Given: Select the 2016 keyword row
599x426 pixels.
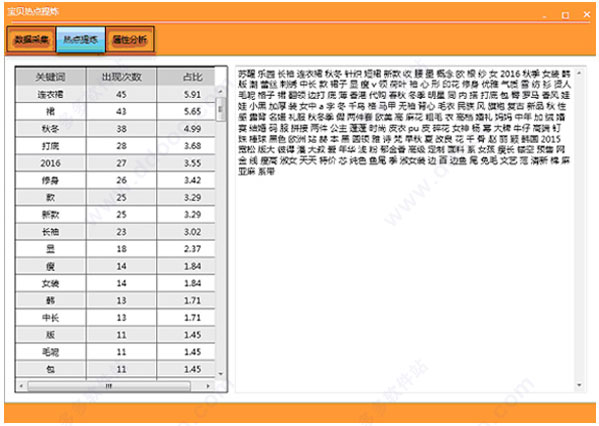Looking at the screenshot, I should pyautogui.click(x=115, y=163).
